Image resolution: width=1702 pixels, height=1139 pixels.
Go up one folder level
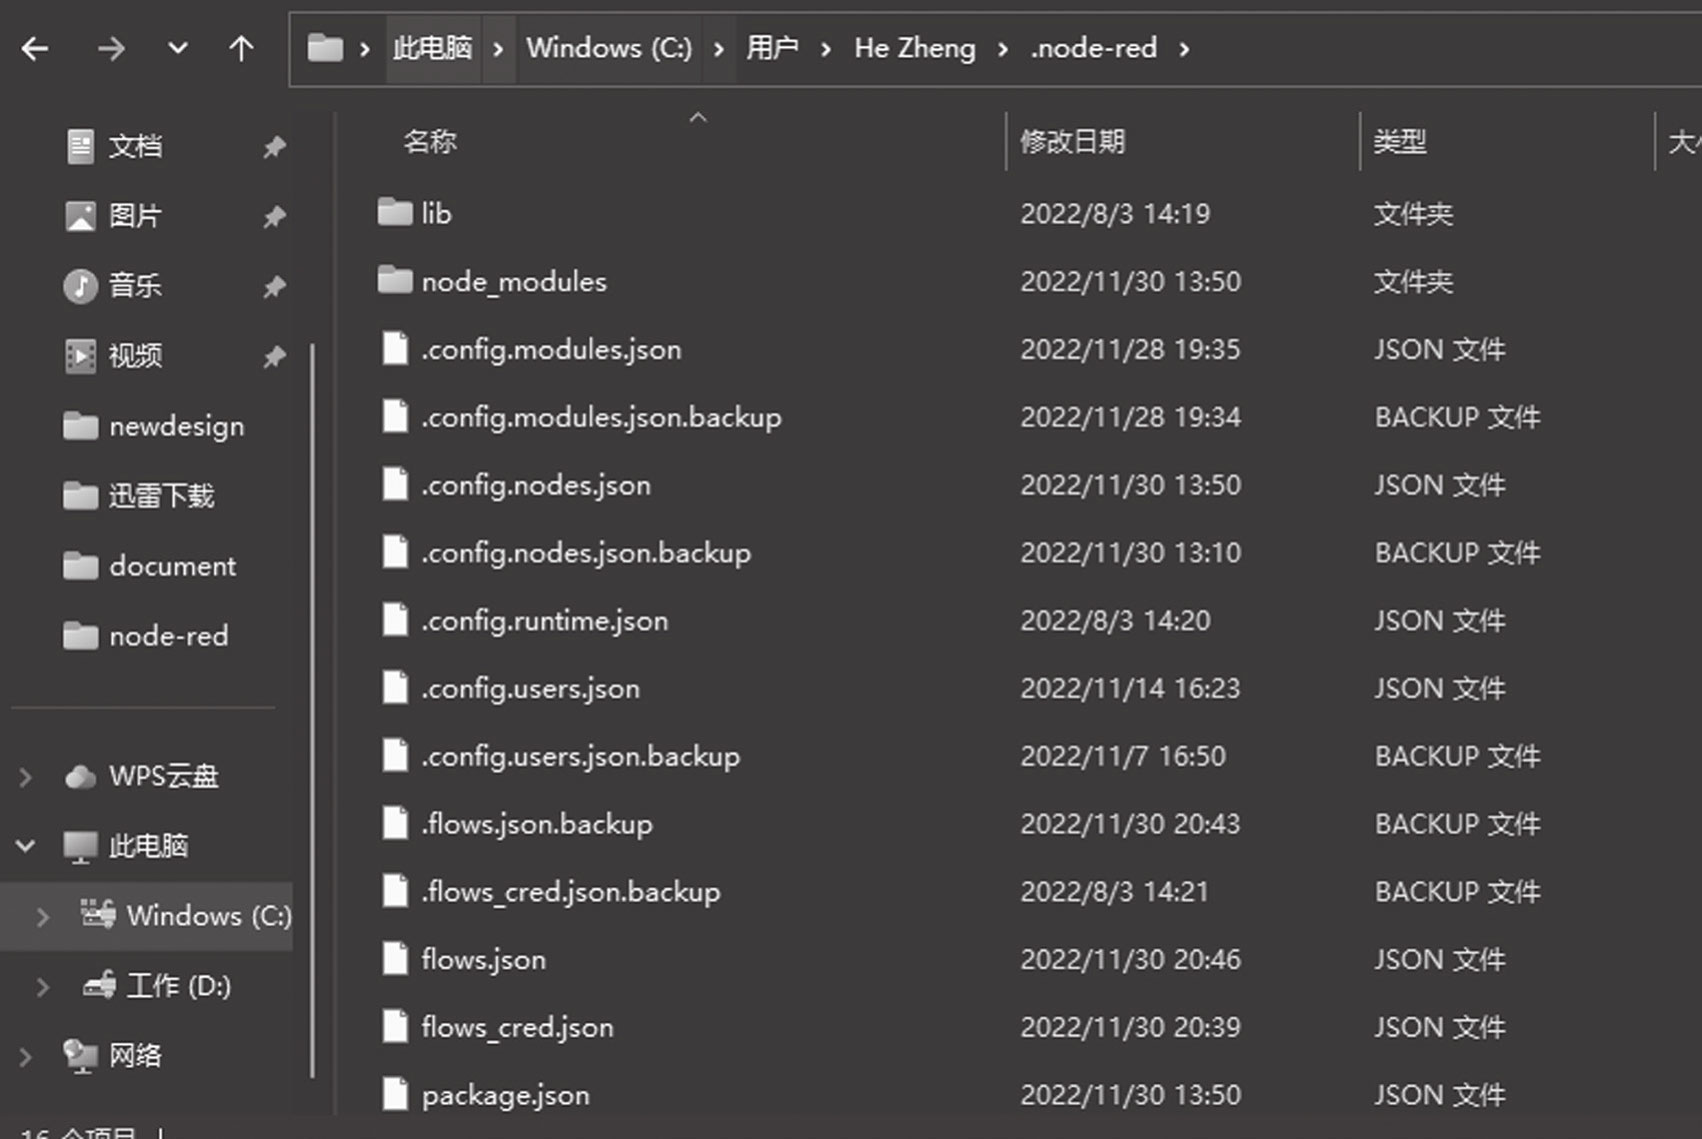click(241, 48)
